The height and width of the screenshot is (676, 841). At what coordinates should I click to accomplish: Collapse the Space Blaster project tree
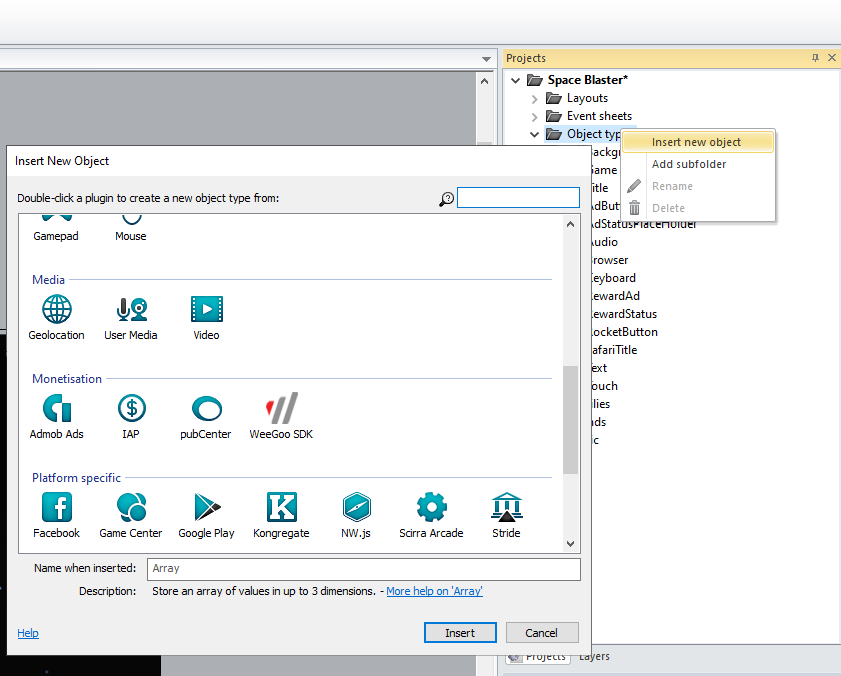(x=516, y=80)
